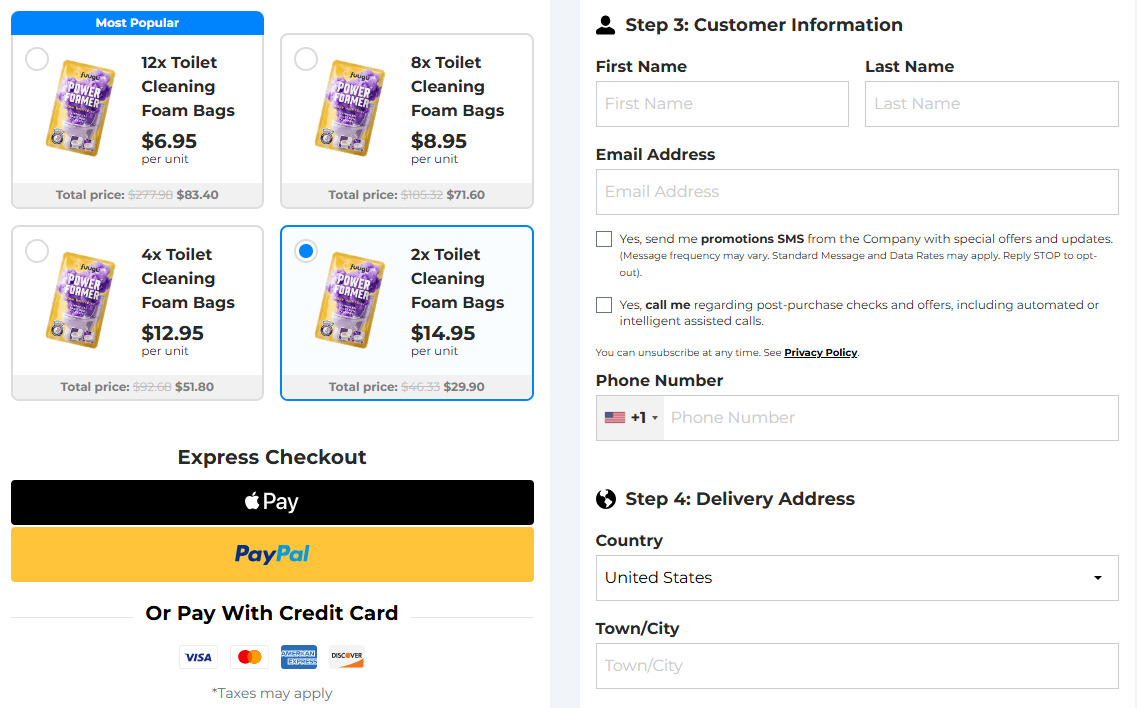Select the 8x Toilet Cleaning Foam Bags radio
The height and width of the screenshot is (708, 1137).
coord(306,59)
